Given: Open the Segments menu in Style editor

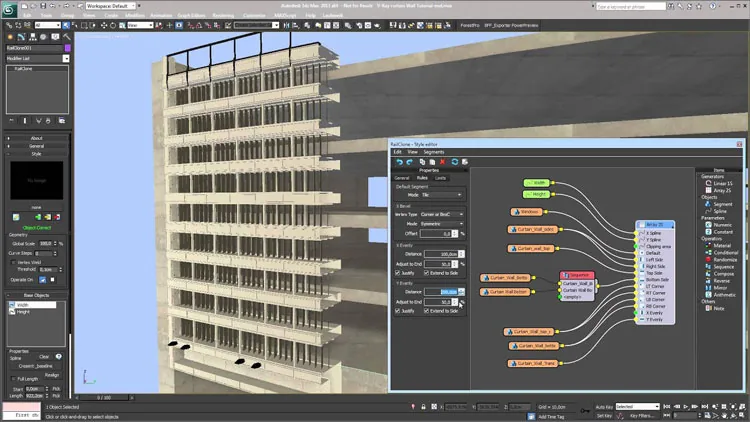Looking at the screenshot, I should click(x=433, y=152).
